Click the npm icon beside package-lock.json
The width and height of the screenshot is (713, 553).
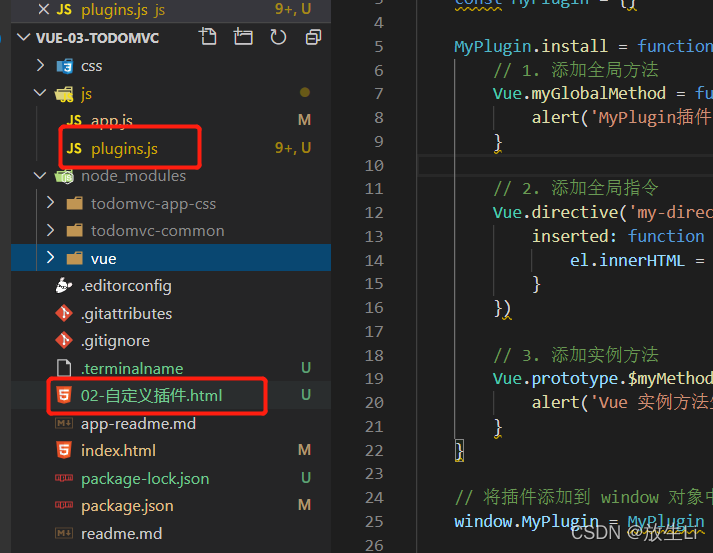click(64, 478)
